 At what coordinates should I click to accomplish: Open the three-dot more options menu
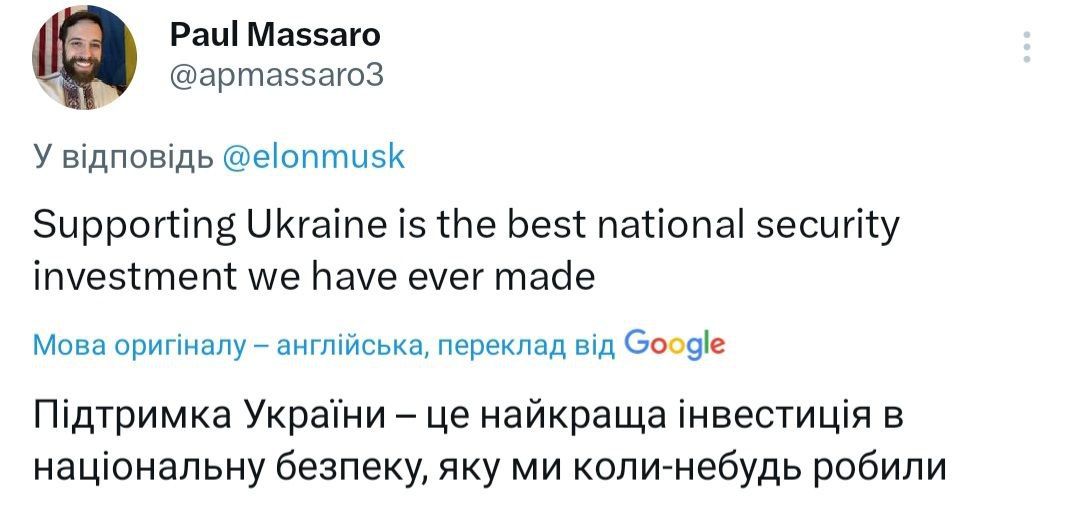tap(1027, 47)
